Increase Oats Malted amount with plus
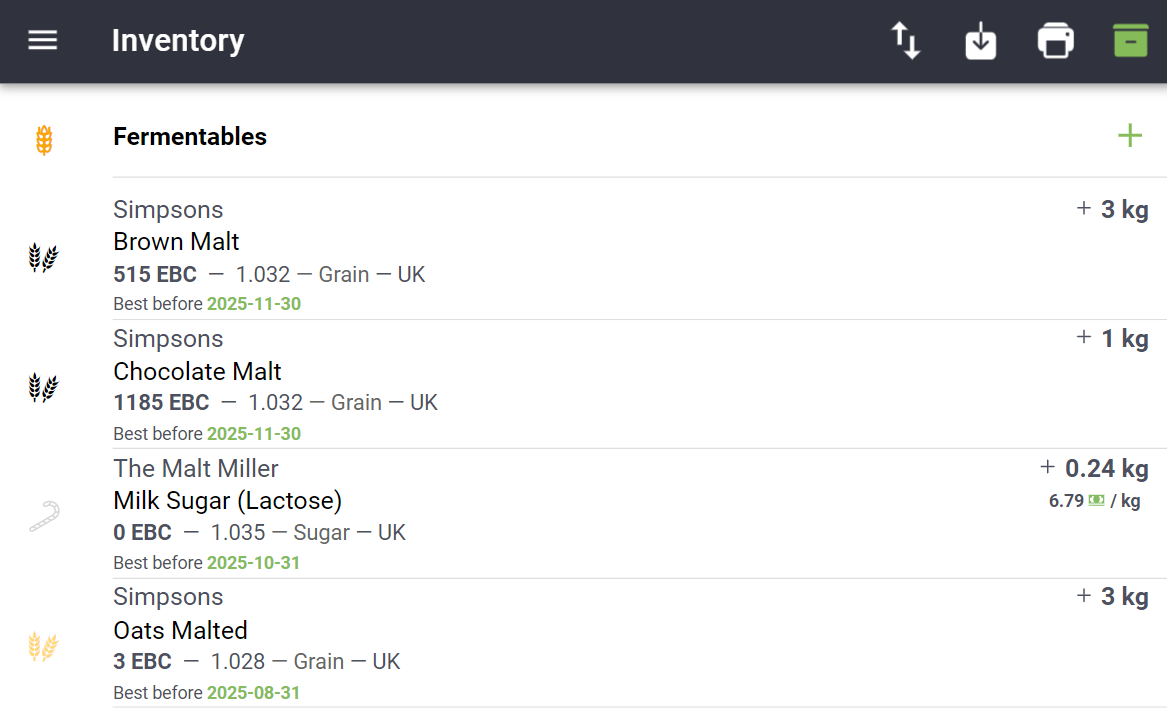1167x712 pixels. coord(1083,596)
